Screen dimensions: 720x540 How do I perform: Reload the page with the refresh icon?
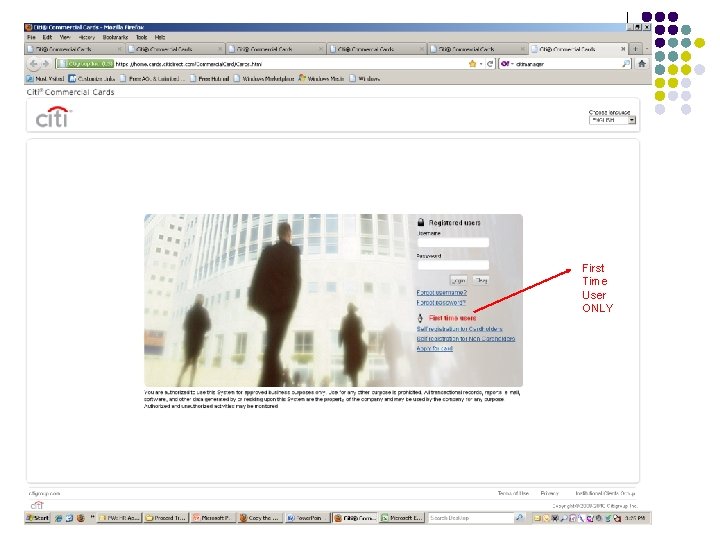[x=490, y=64]
